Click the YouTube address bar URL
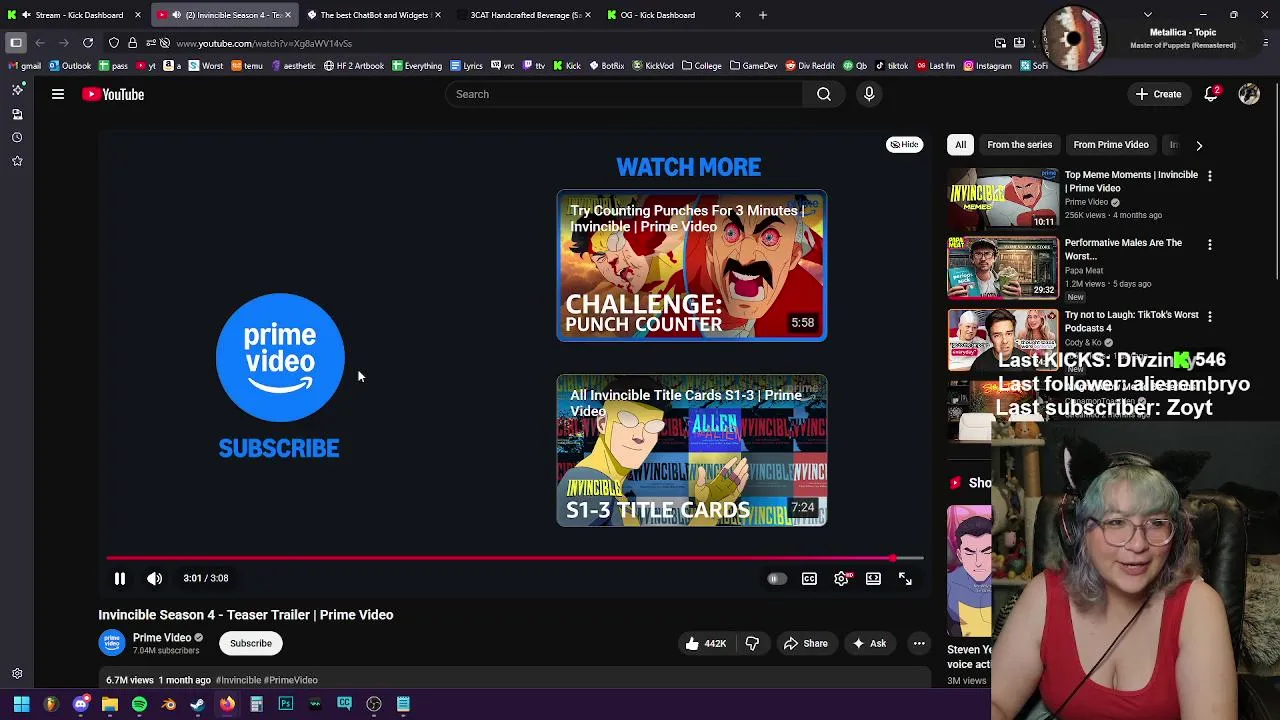Viewport: 1280px width, 720px height. coord(264,44)
